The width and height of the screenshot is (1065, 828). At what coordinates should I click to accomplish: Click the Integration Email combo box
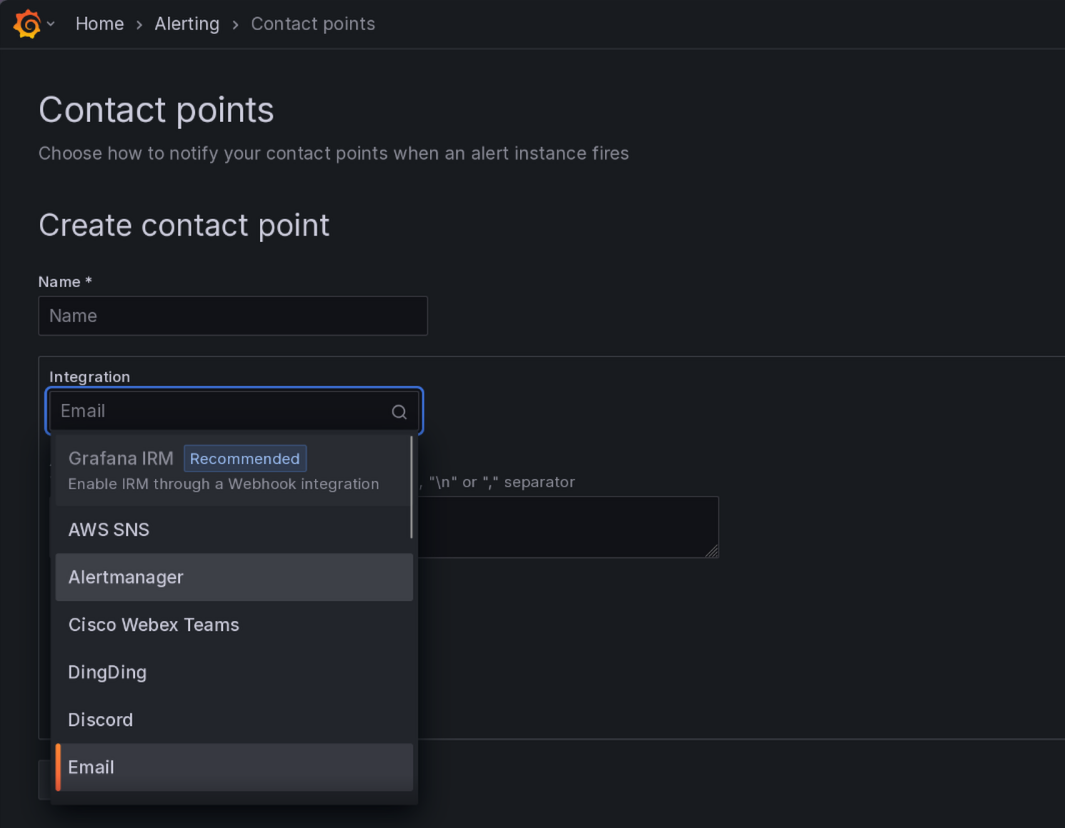[x=234, y=411]
